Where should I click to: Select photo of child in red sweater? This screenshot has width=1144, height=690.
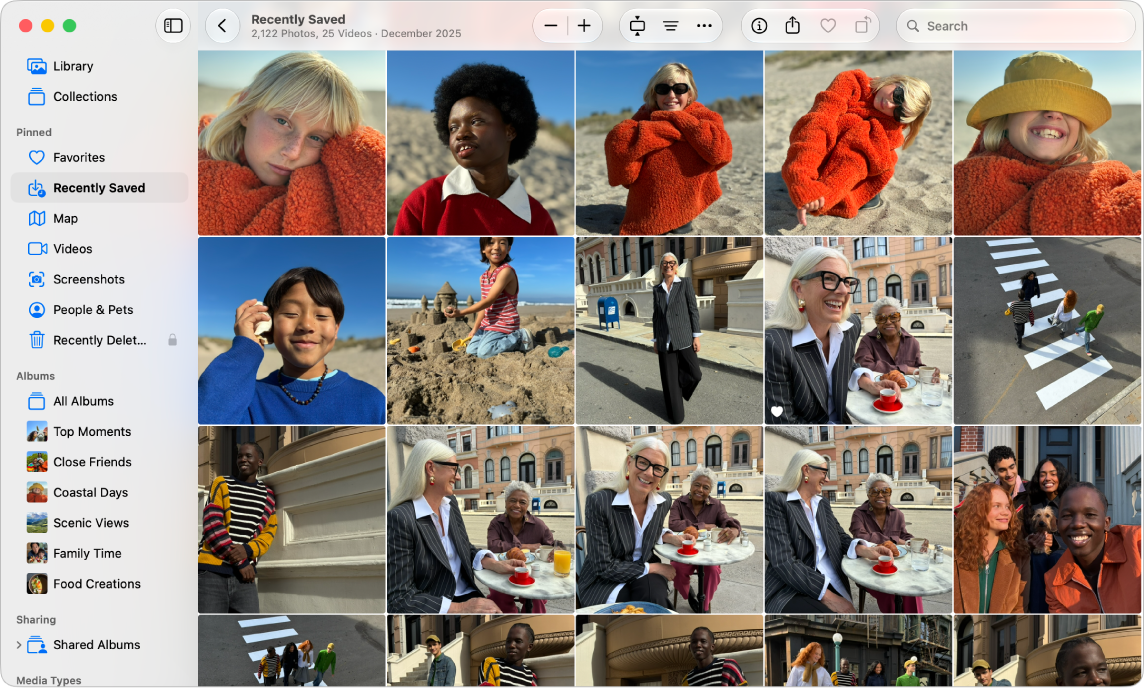tap(480, 144)
